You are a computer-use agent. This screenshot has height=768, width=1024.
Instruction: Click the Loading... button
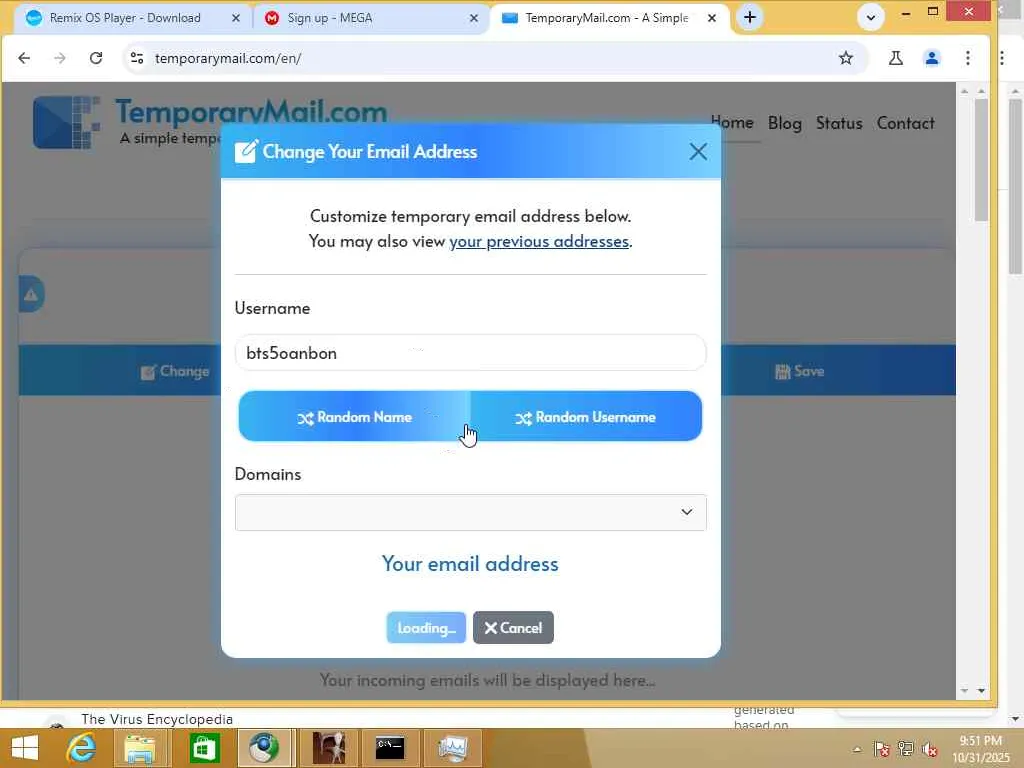coord(426,628)
